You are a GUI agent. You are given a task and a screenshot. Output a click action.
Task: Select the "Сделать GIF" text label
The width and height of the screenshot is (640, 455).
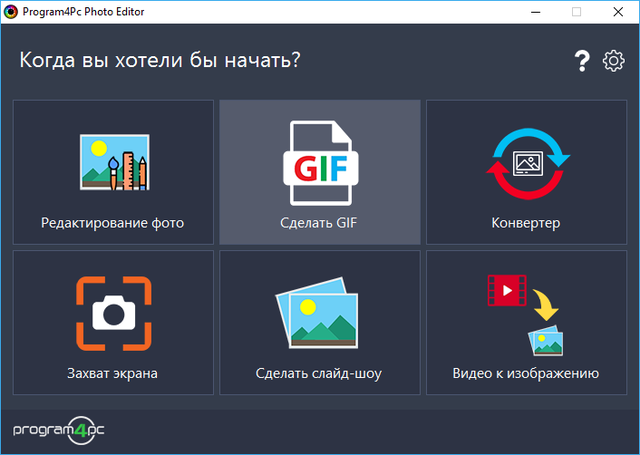[319, 222]
